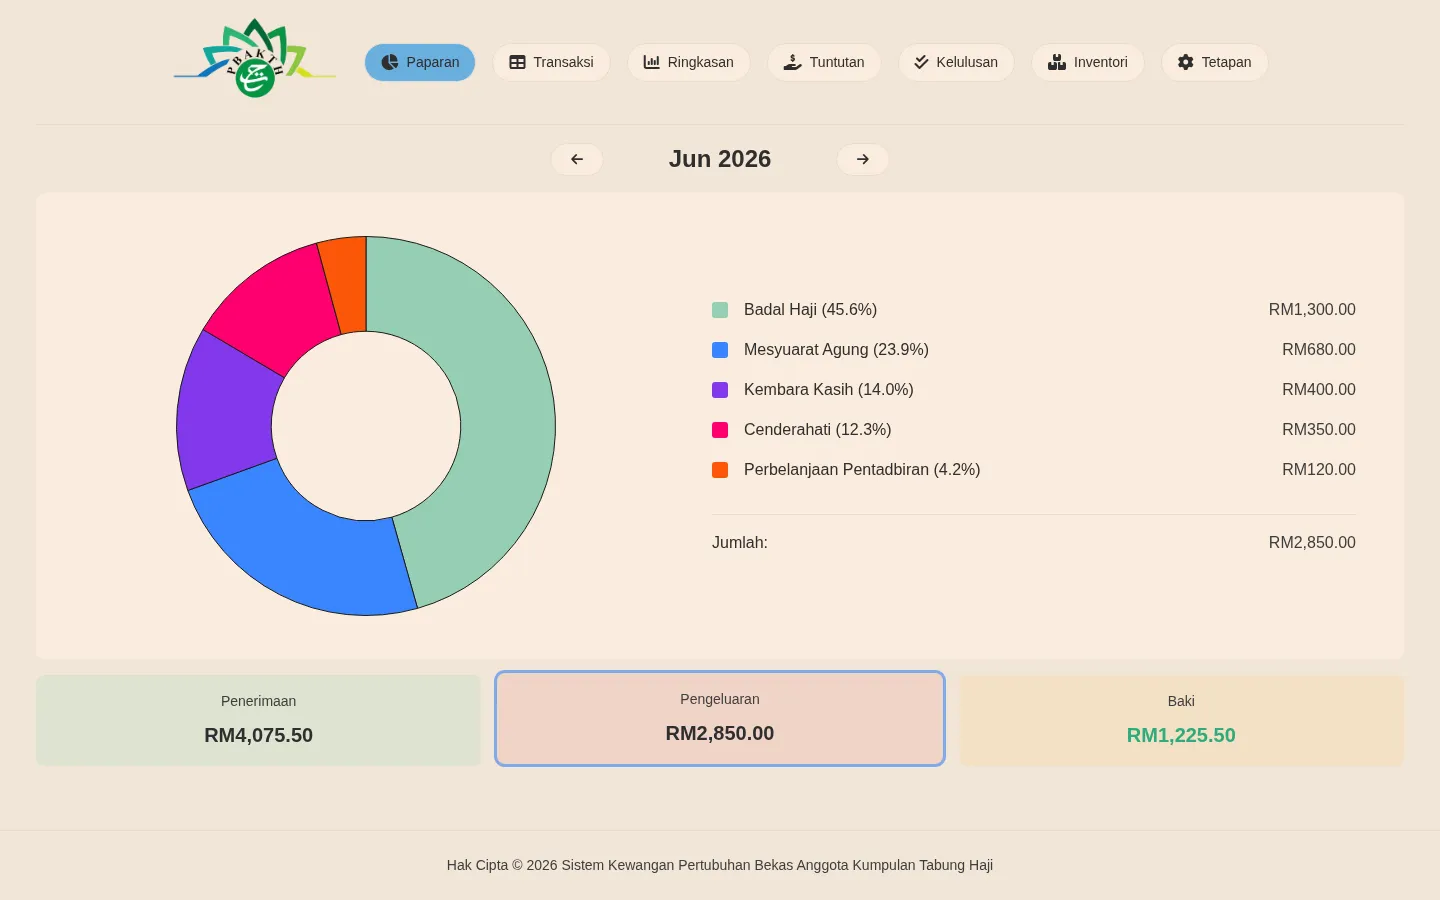Click the PBAKTH lotus logo
Image resolution: width=1440 pixels, height=900 pixels.
pos(255,59)
